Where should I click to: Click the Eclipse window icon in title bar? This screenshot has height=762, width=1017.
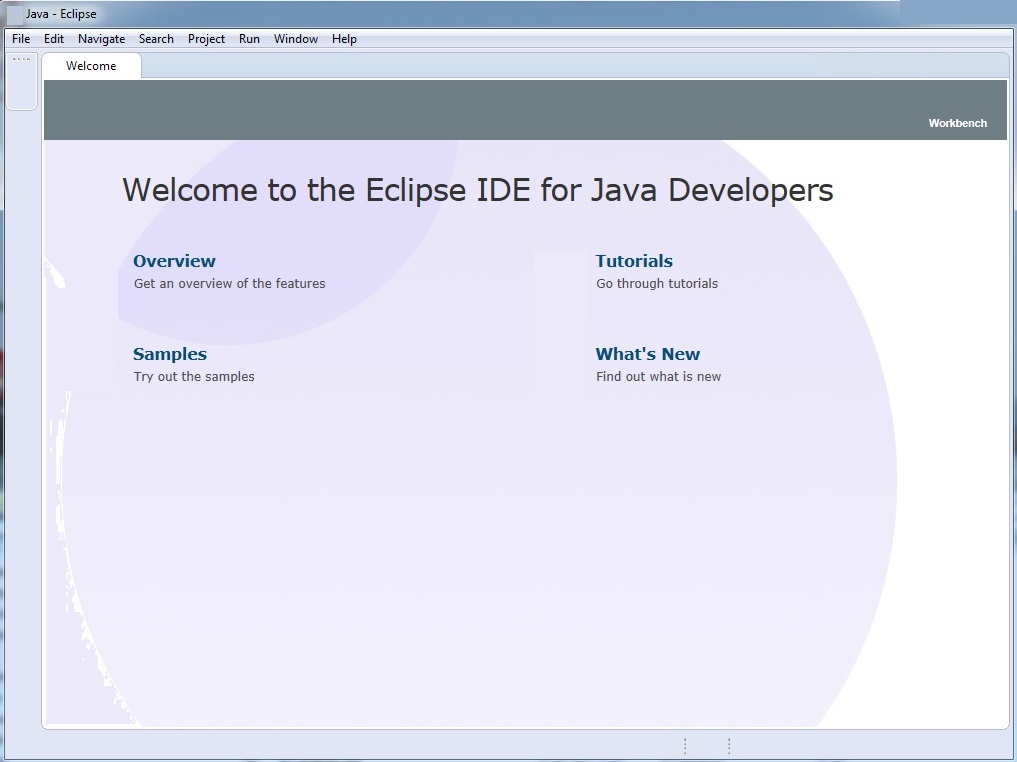14,14
